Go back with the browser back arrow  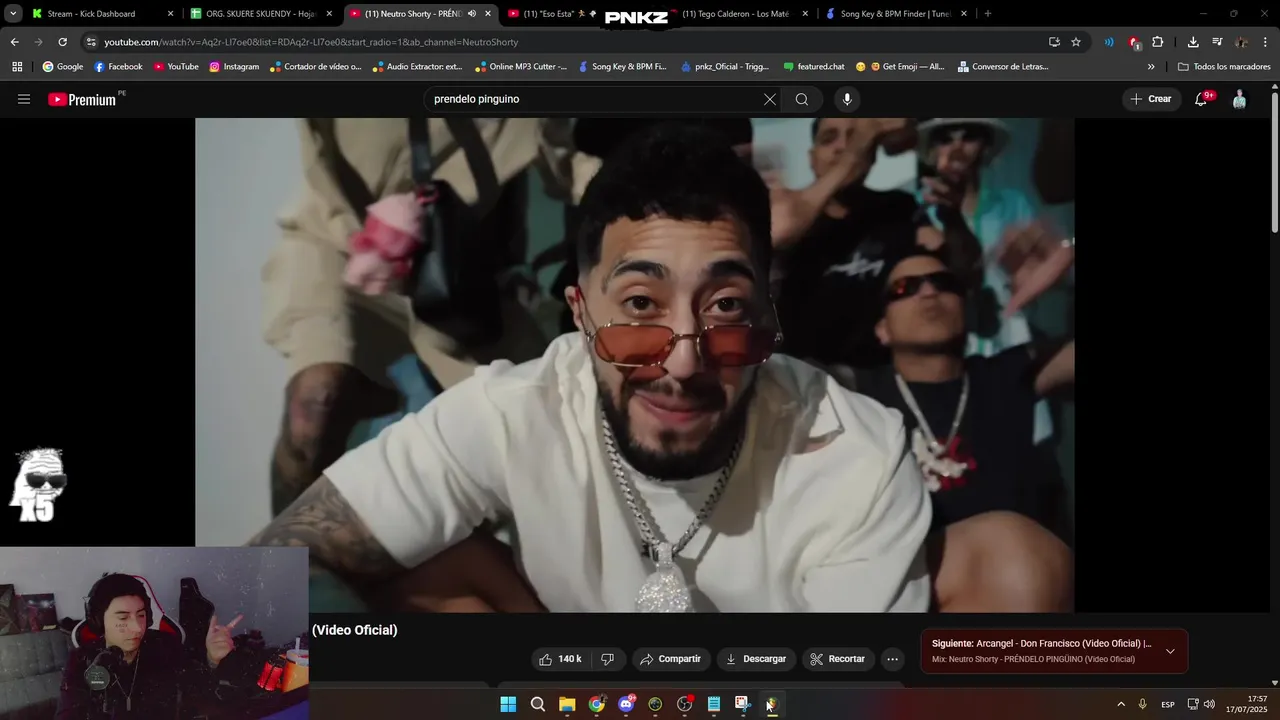pyautogui.click(x=14, y=42)
